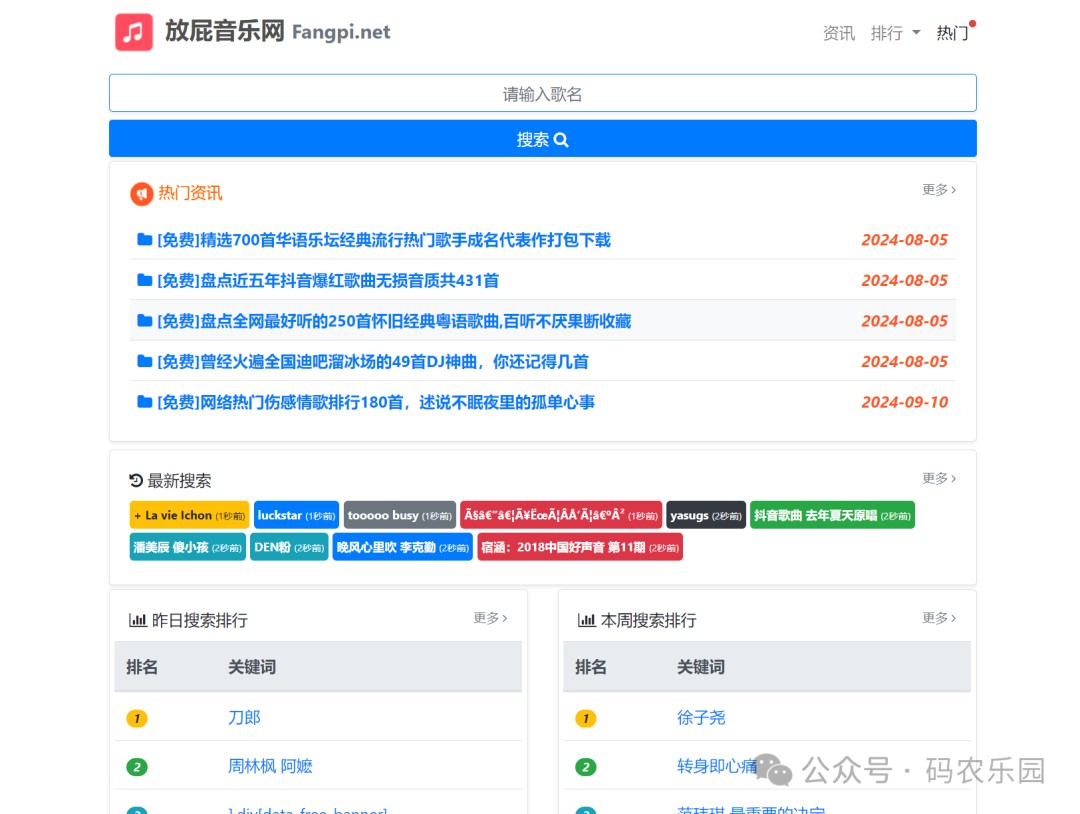This screenshot has width=1080, height=814.
Task: Select the dark yasugs search tag
Action: [x=706, y=515]
